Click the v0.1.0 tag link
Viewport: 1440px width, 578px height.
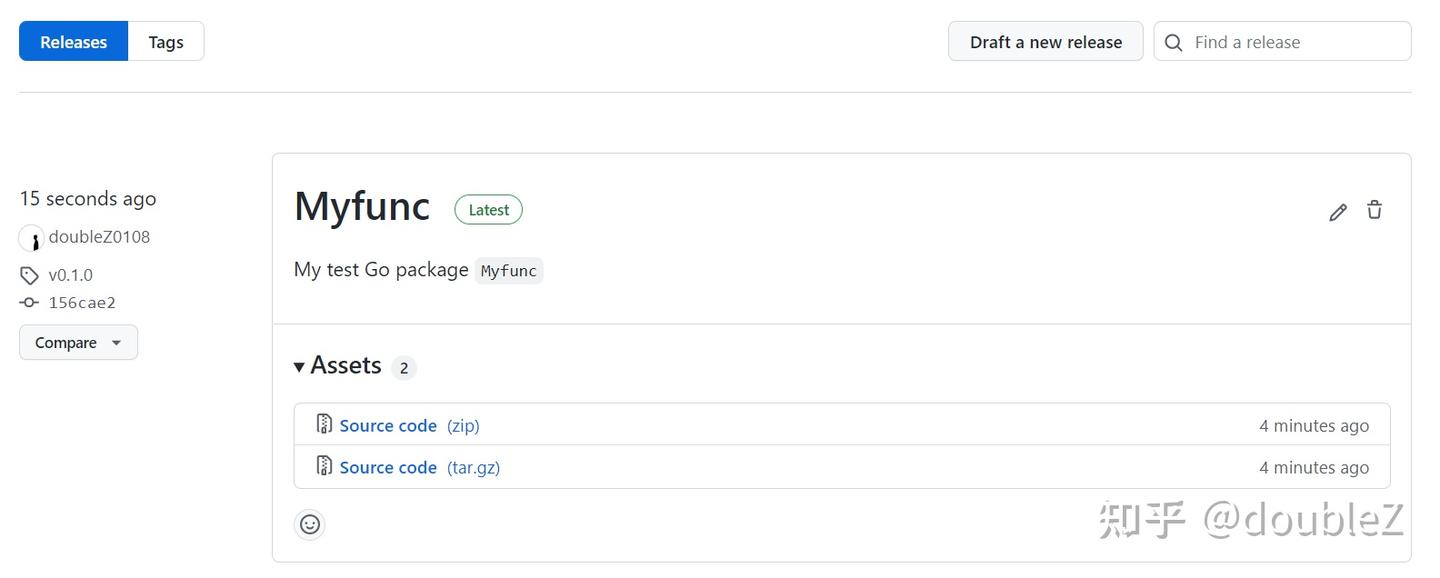[70, 275]
